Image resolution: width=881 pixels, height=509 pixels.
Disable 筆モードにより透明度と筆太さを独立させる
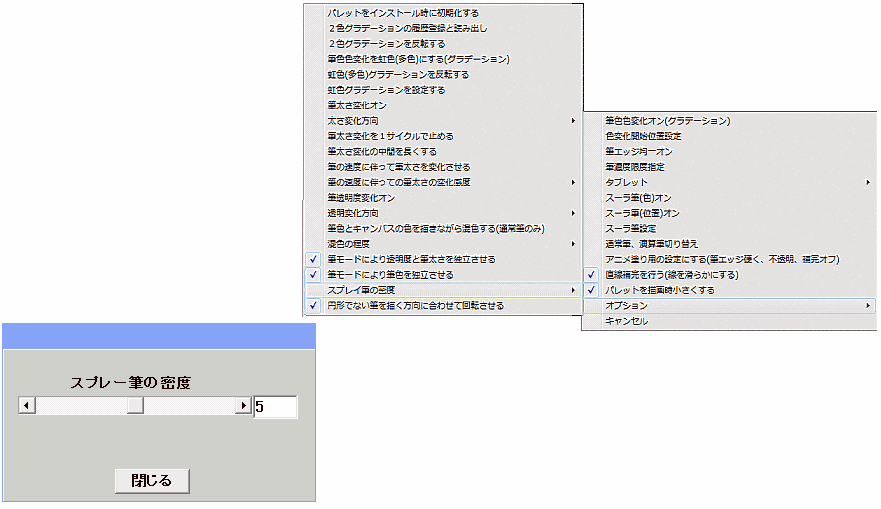coord(410,259)
